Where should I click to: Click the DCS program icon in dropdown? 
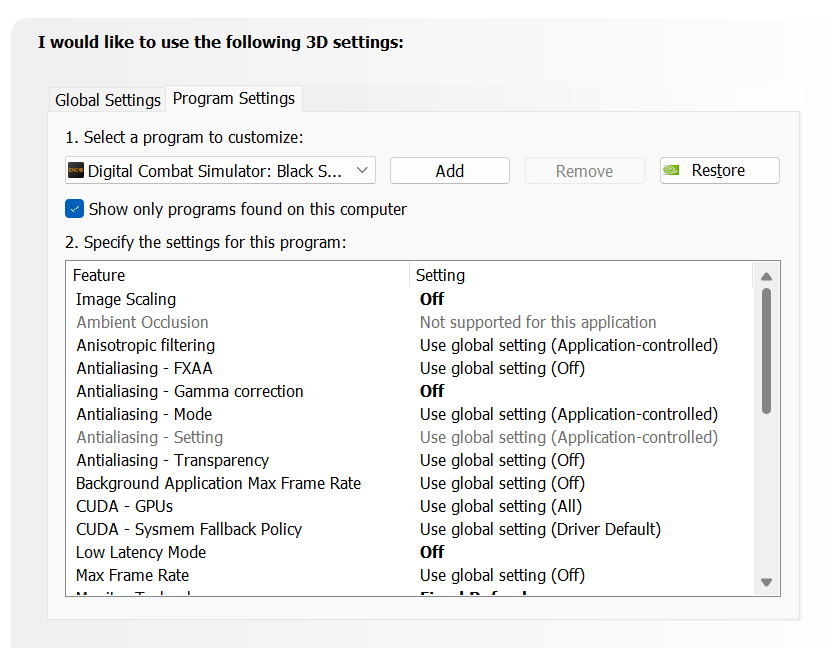[76, 170]
